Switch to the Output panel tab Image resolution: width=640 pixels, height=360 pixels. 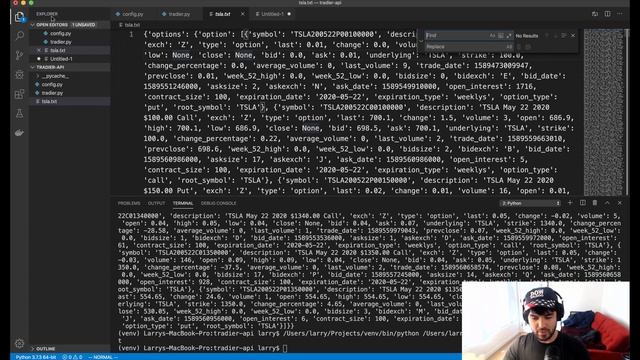[x=156, y=203]
